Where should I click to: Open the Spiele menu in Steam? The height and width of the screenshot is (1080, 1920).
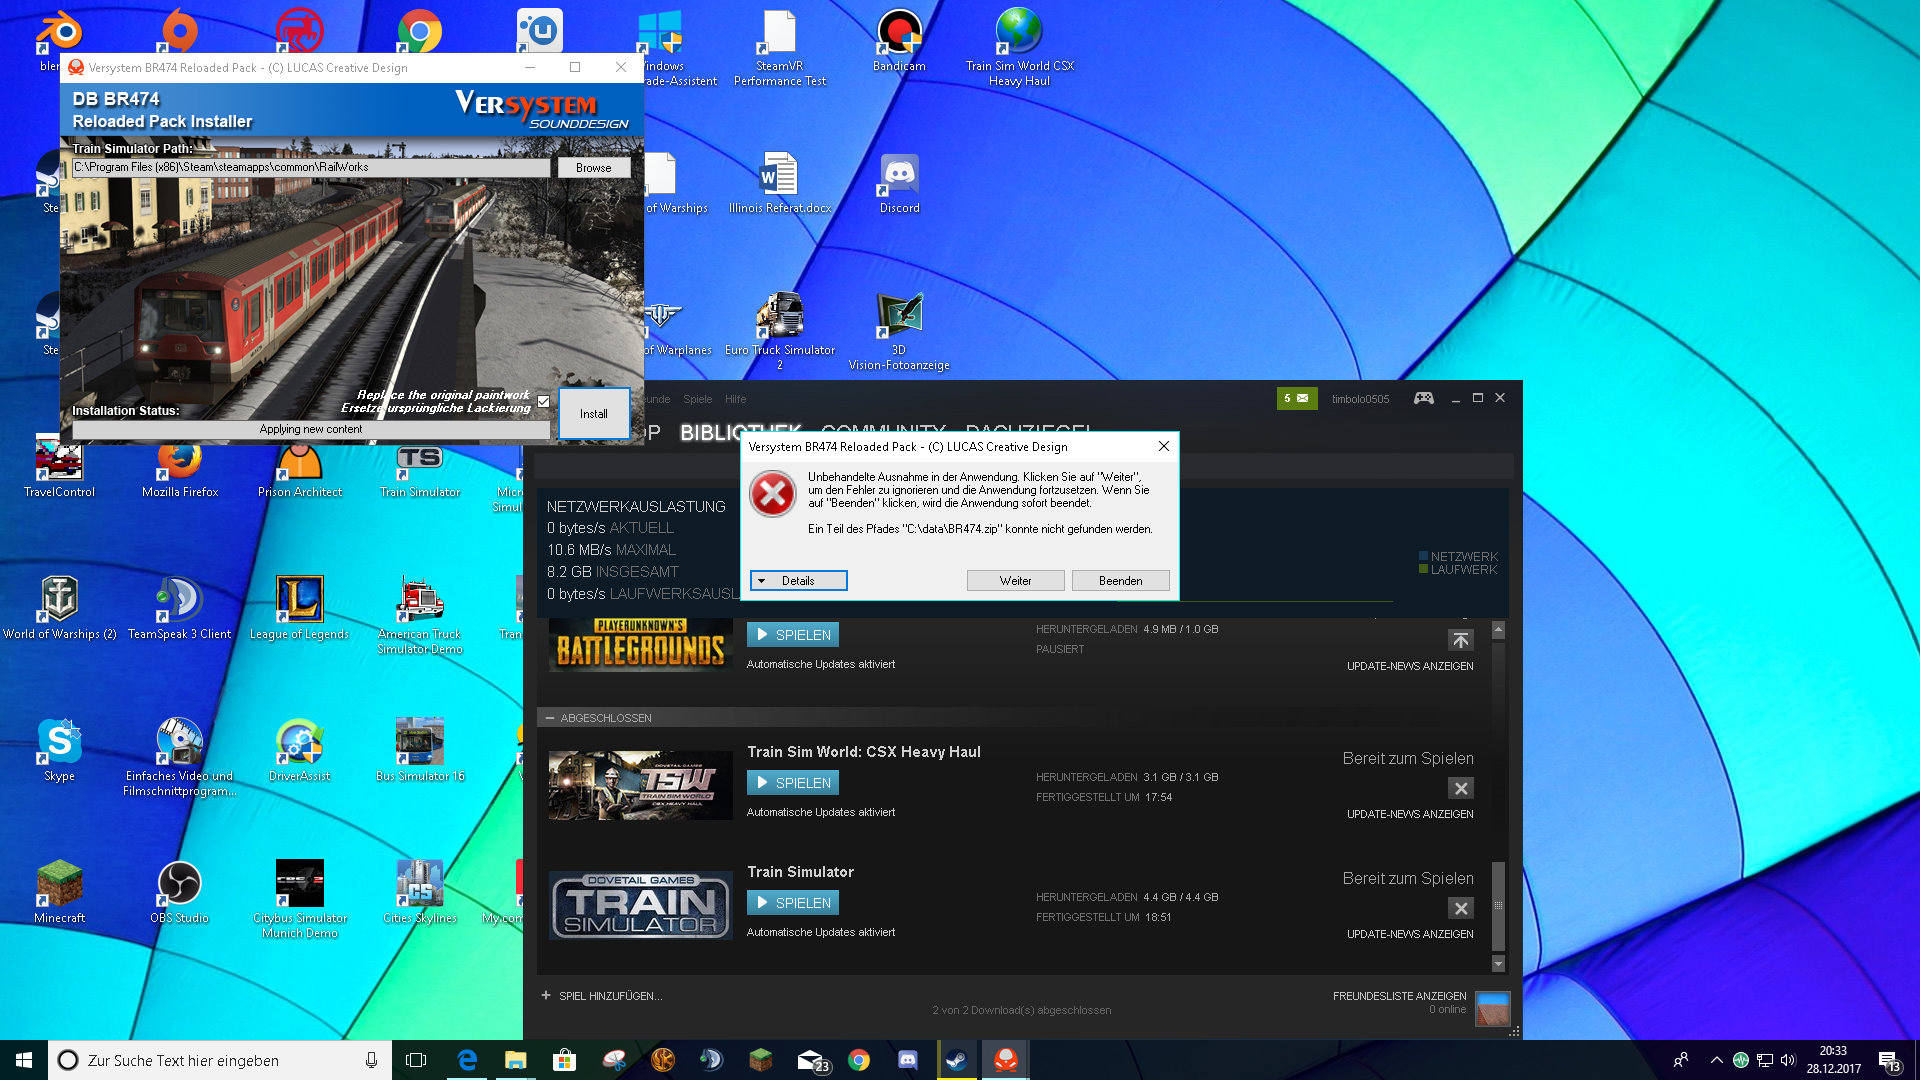pos(697,399)
